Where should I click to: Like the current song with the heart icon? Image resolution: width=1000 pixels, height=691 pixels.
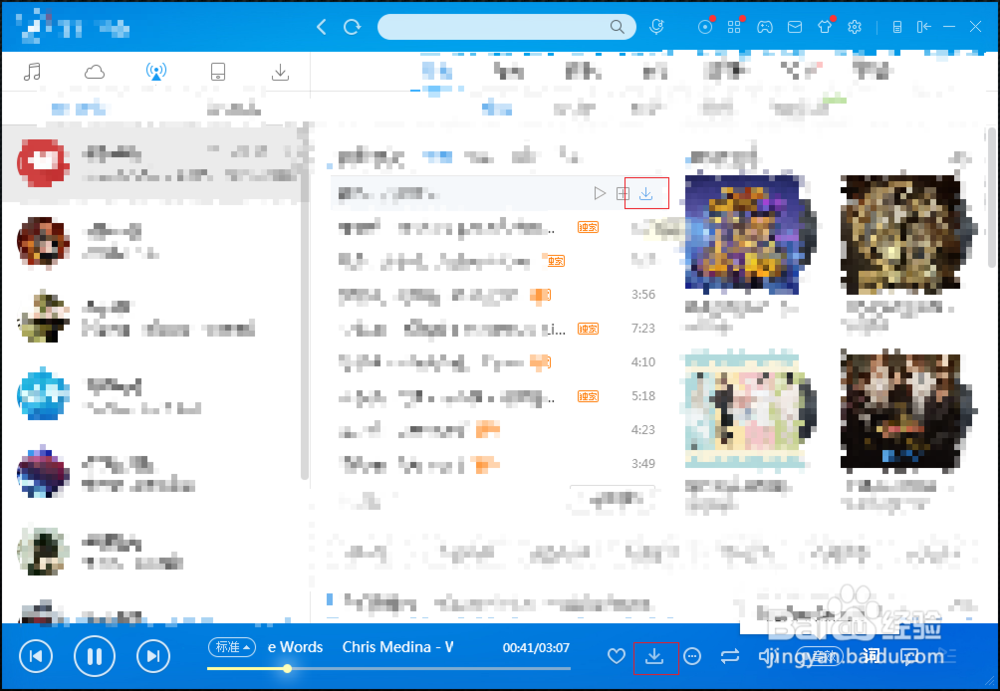pos(616,656)
